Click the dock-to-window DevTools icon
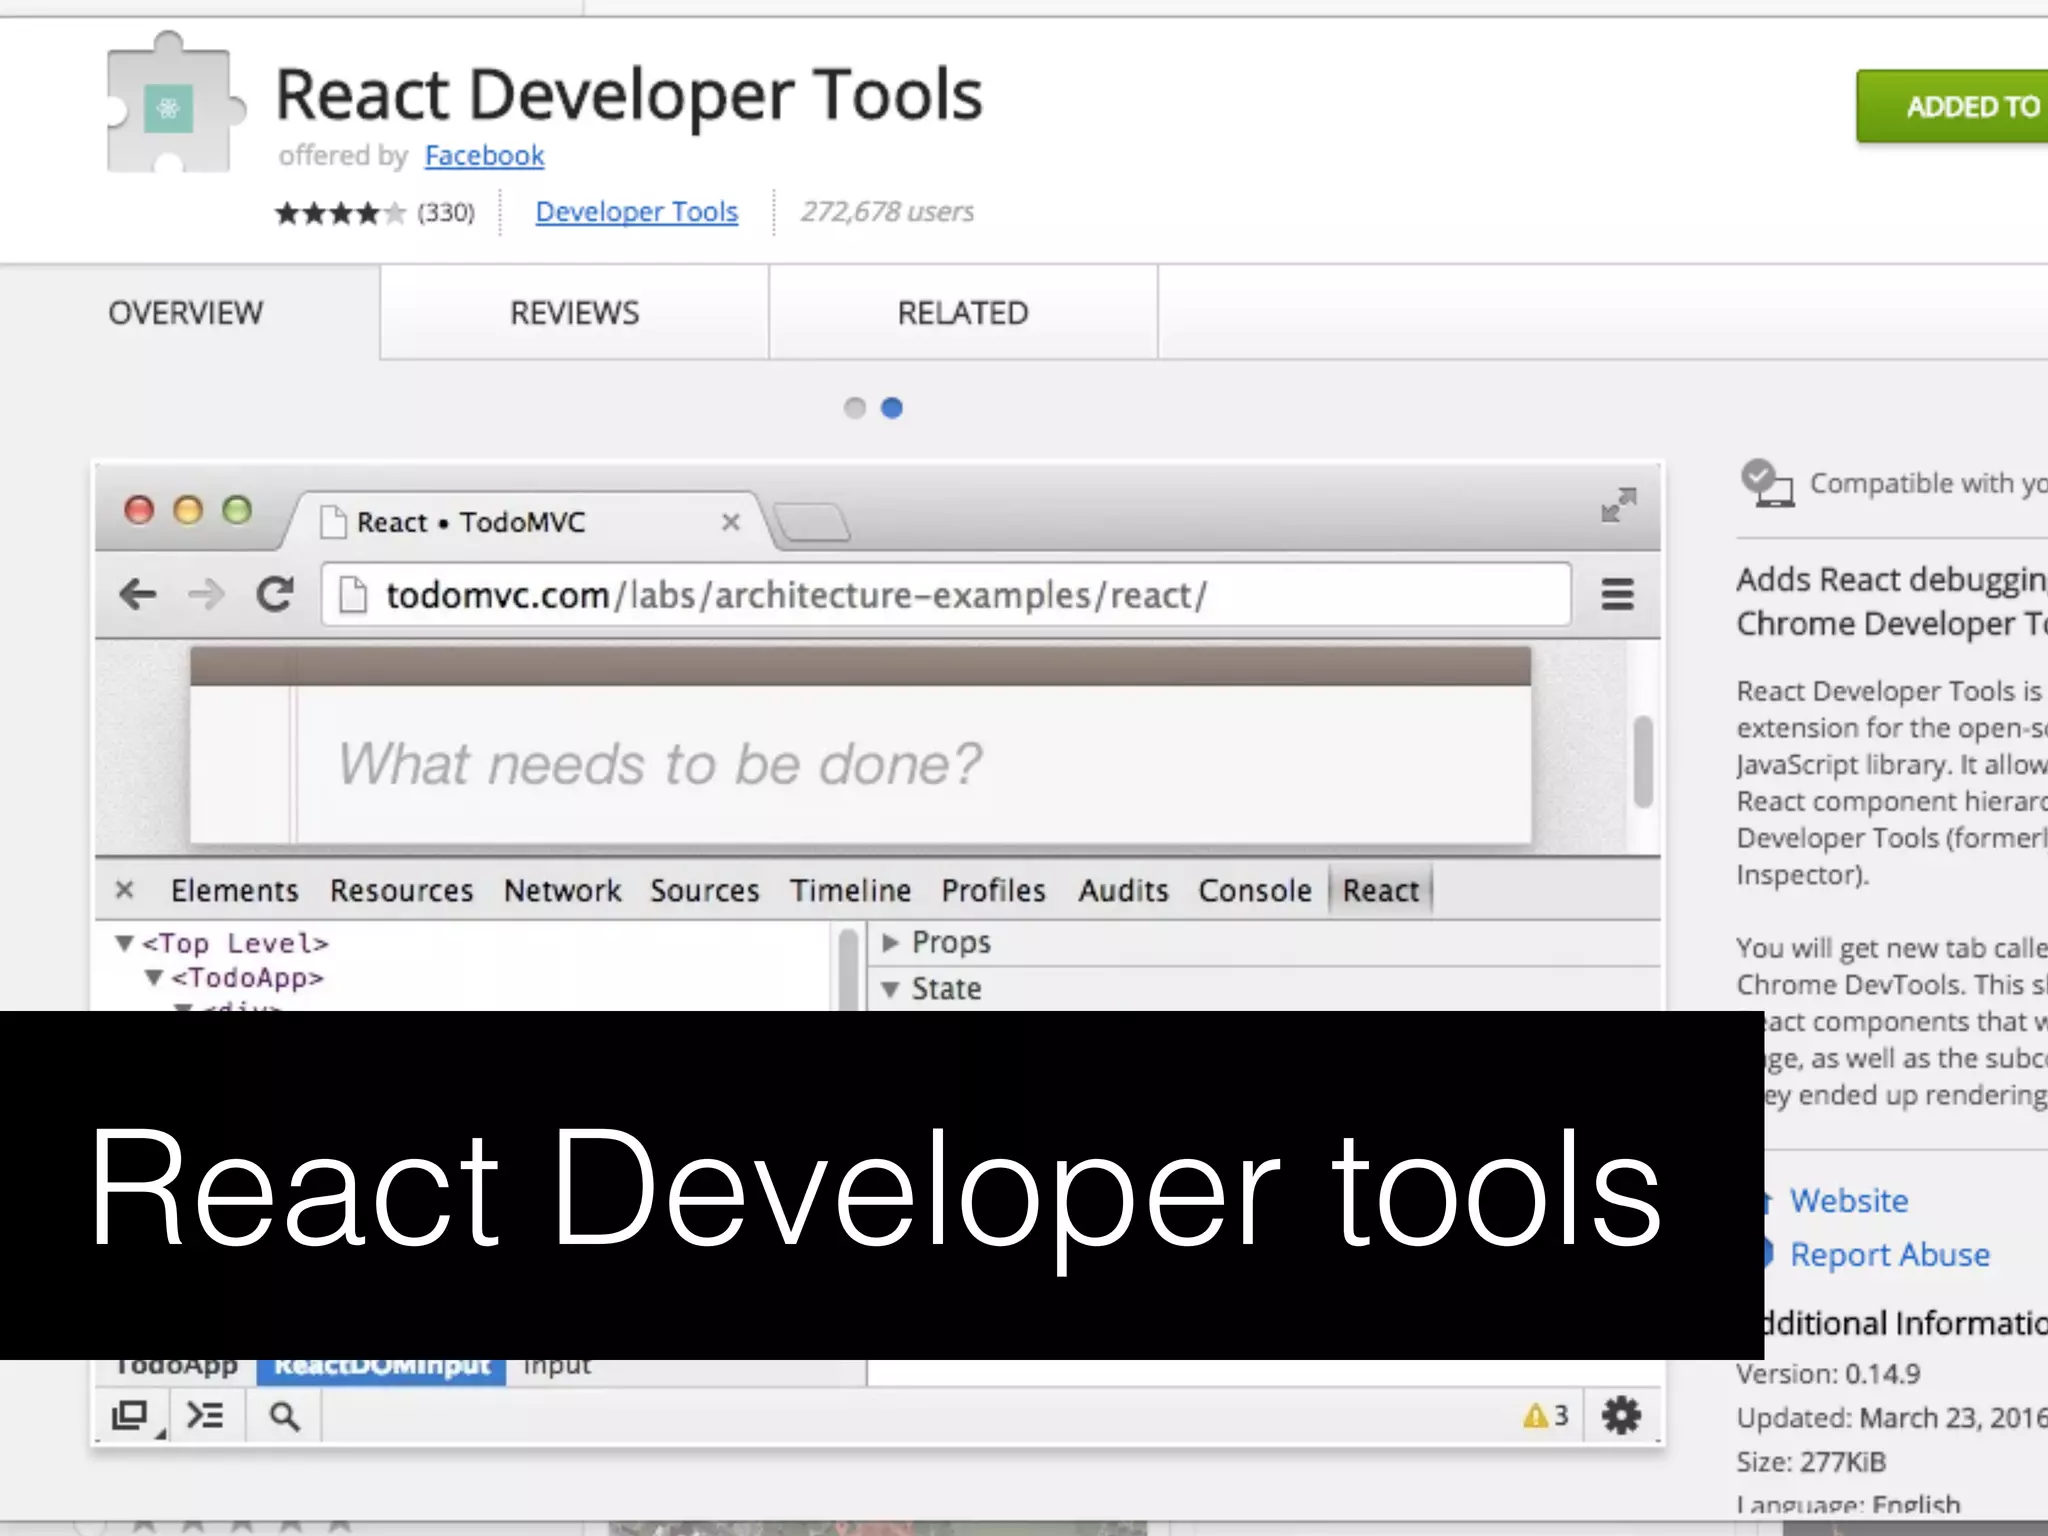2048x1536 pixels. pos(131,1416)
